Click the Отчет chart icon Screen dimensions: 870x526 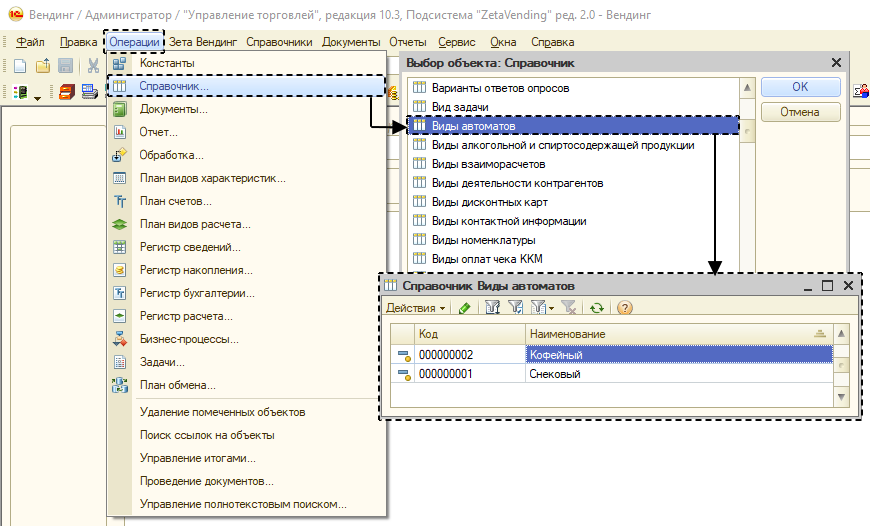pyautogui.click(x=120, y=132)
